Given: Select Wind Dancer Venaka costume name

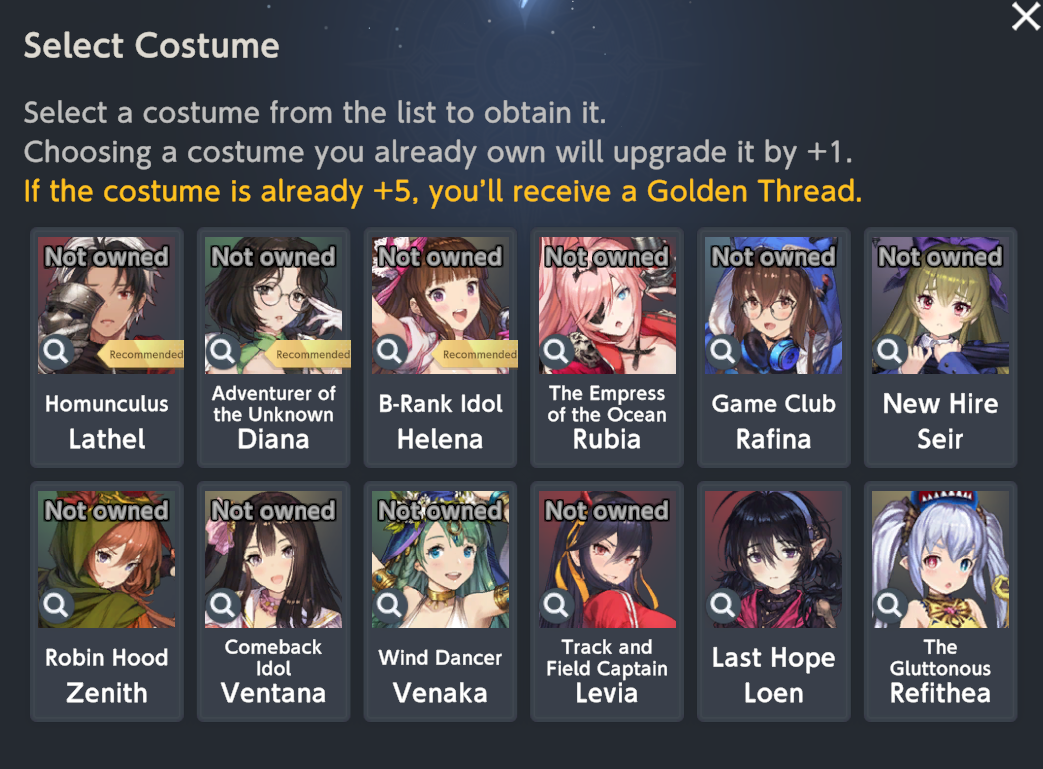Looking at the screenshot, I should click(440, 675).
